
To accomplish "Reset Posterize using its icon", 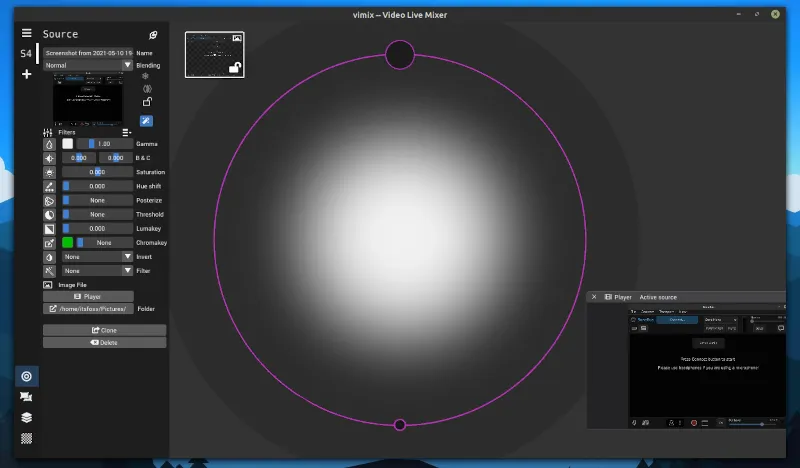I will tap(49, 201).
